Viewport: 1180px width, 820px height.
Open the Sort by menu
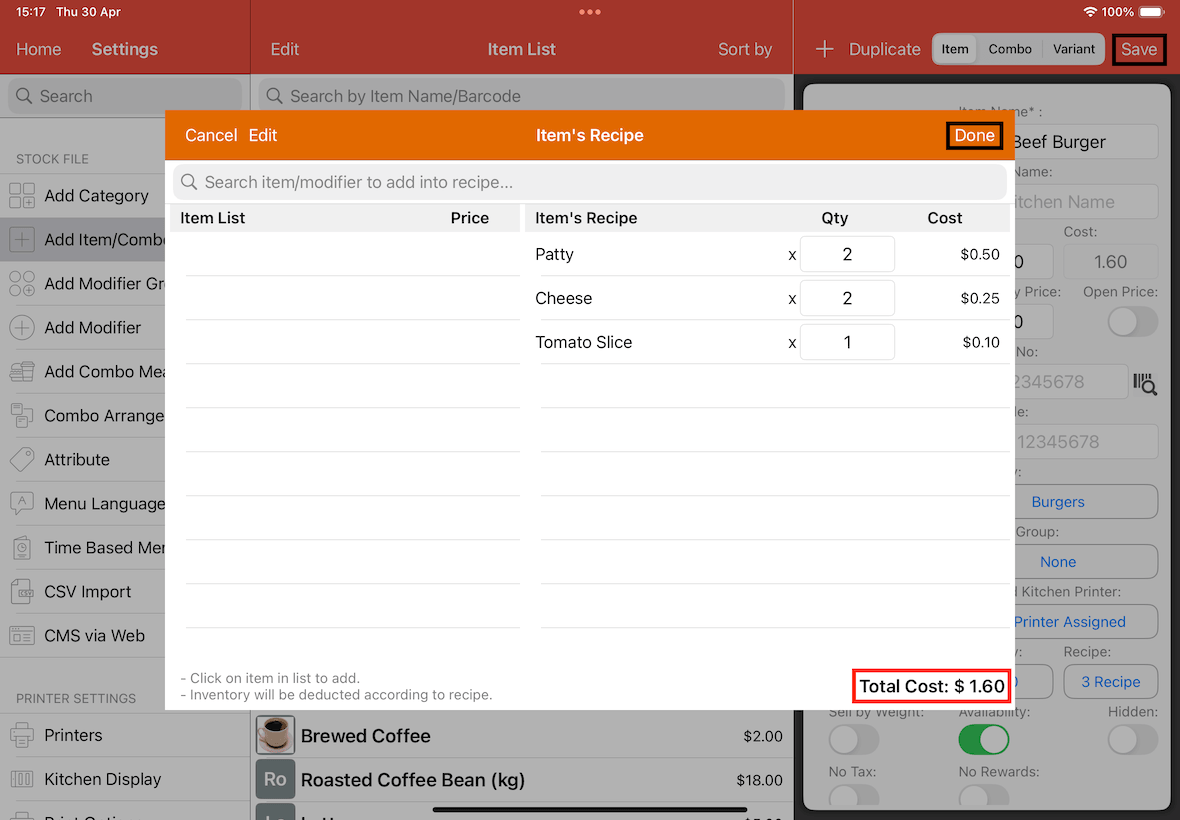pyautogui.click(x=744, y=50)
